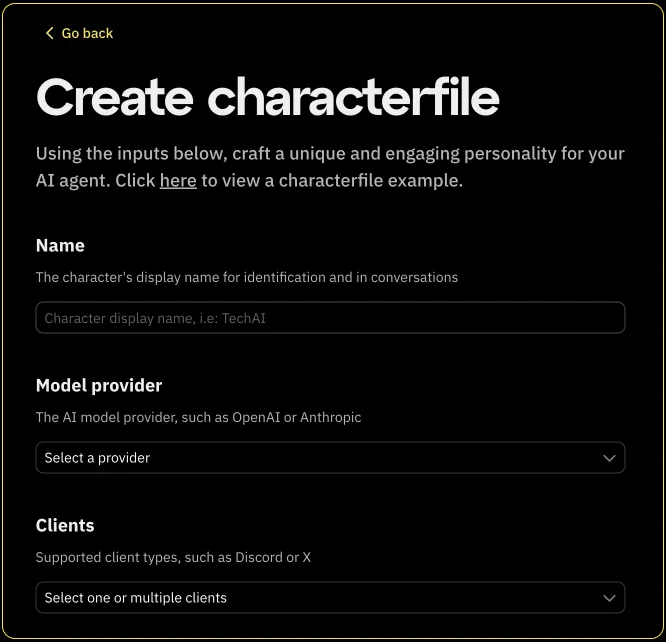The image size is (666, 642).
Task: Click the 'Select a provider' placeholder text
Action: pos(97,458)
